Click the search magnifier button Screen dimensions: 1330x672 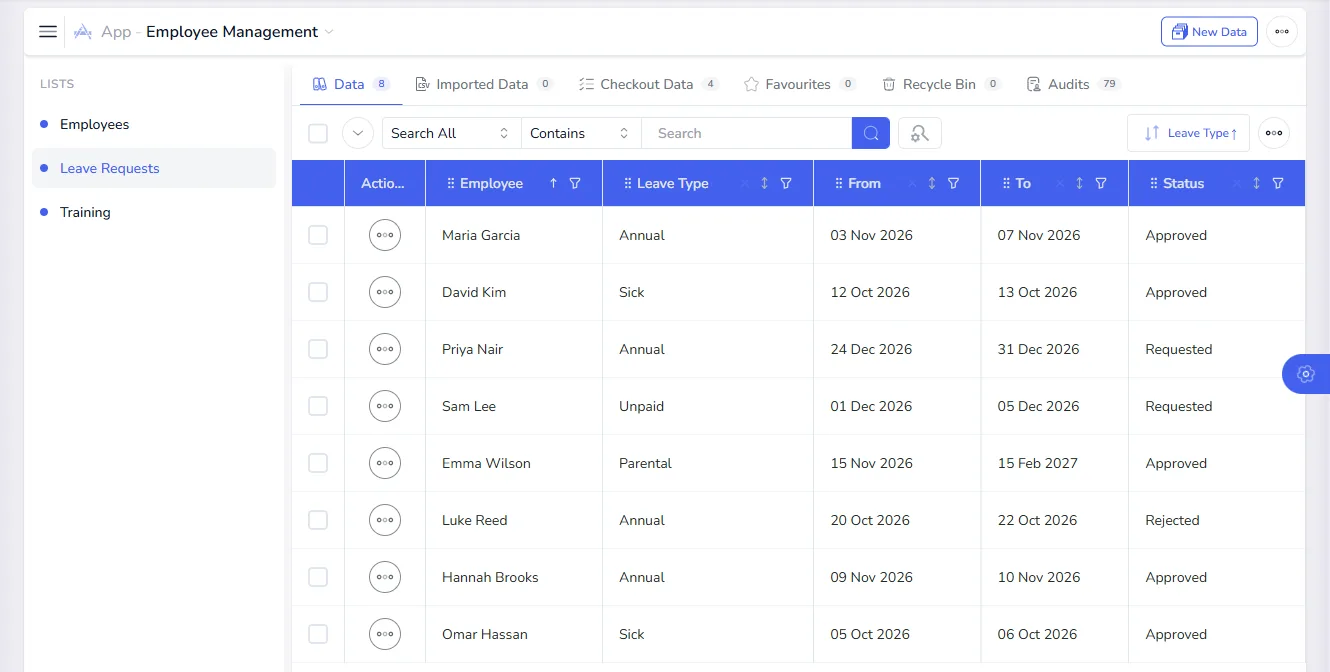[x=871, y=133]
